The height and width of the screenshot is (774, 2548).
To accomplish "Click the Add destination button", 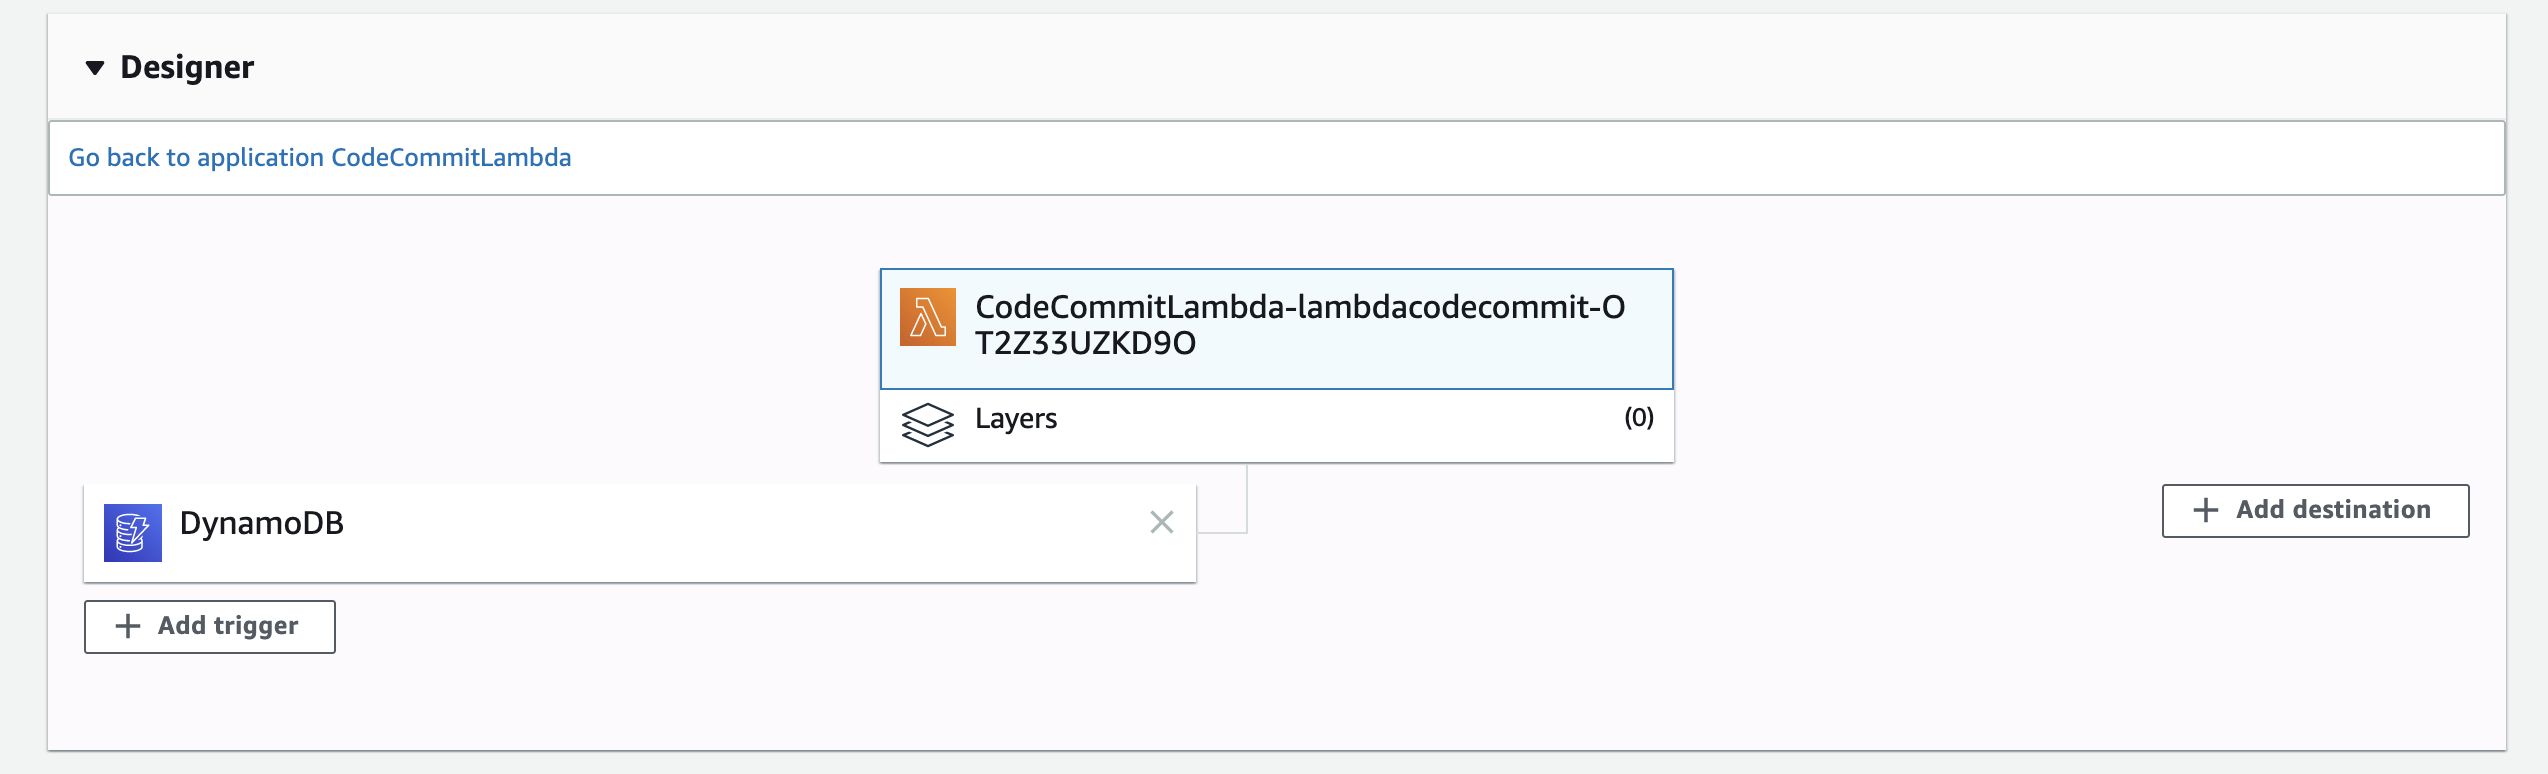I will (2316, 511).
